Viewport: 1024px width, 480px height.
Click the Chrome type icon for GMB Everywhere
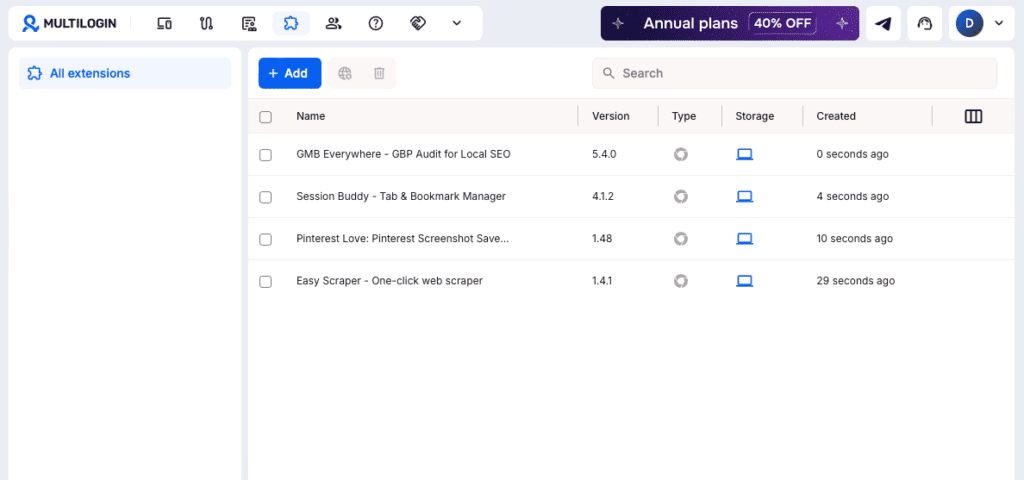coord(681,154)
